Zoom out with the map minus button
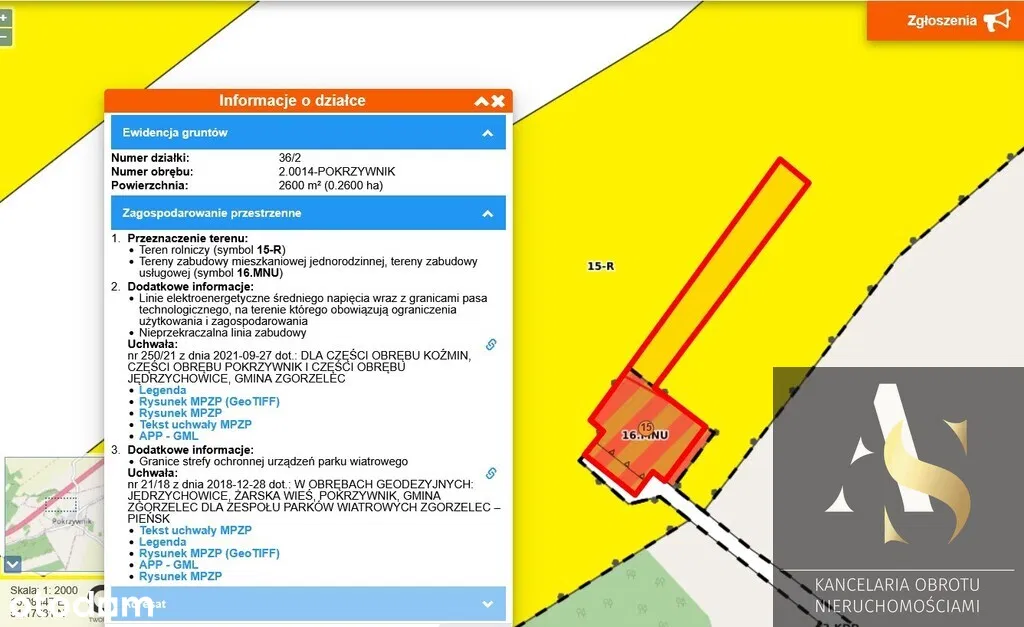This screenshot has height=627, width=1024. pyautogui.click(x=4, y=37)
